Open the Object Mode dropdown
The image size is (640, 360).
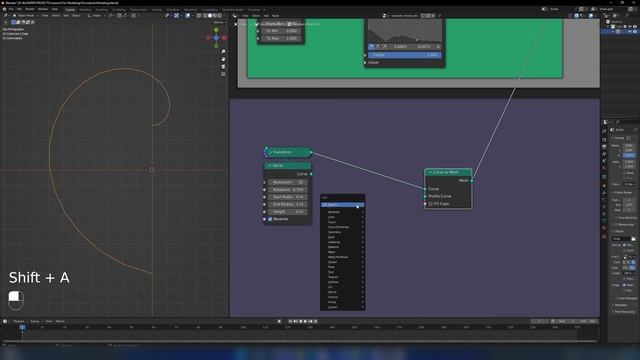pyautogui.click(x=25, y=16)
